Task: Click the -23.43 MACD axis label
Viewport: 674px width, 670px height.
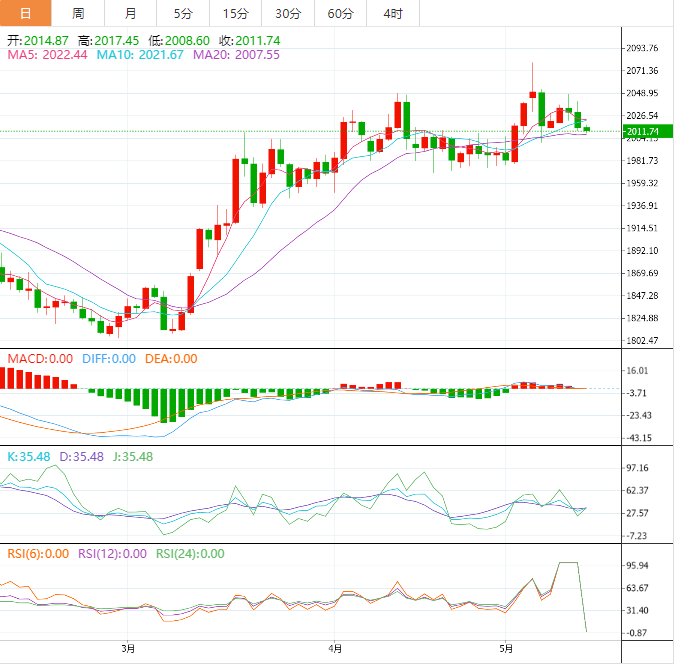Action: [638, 415]
